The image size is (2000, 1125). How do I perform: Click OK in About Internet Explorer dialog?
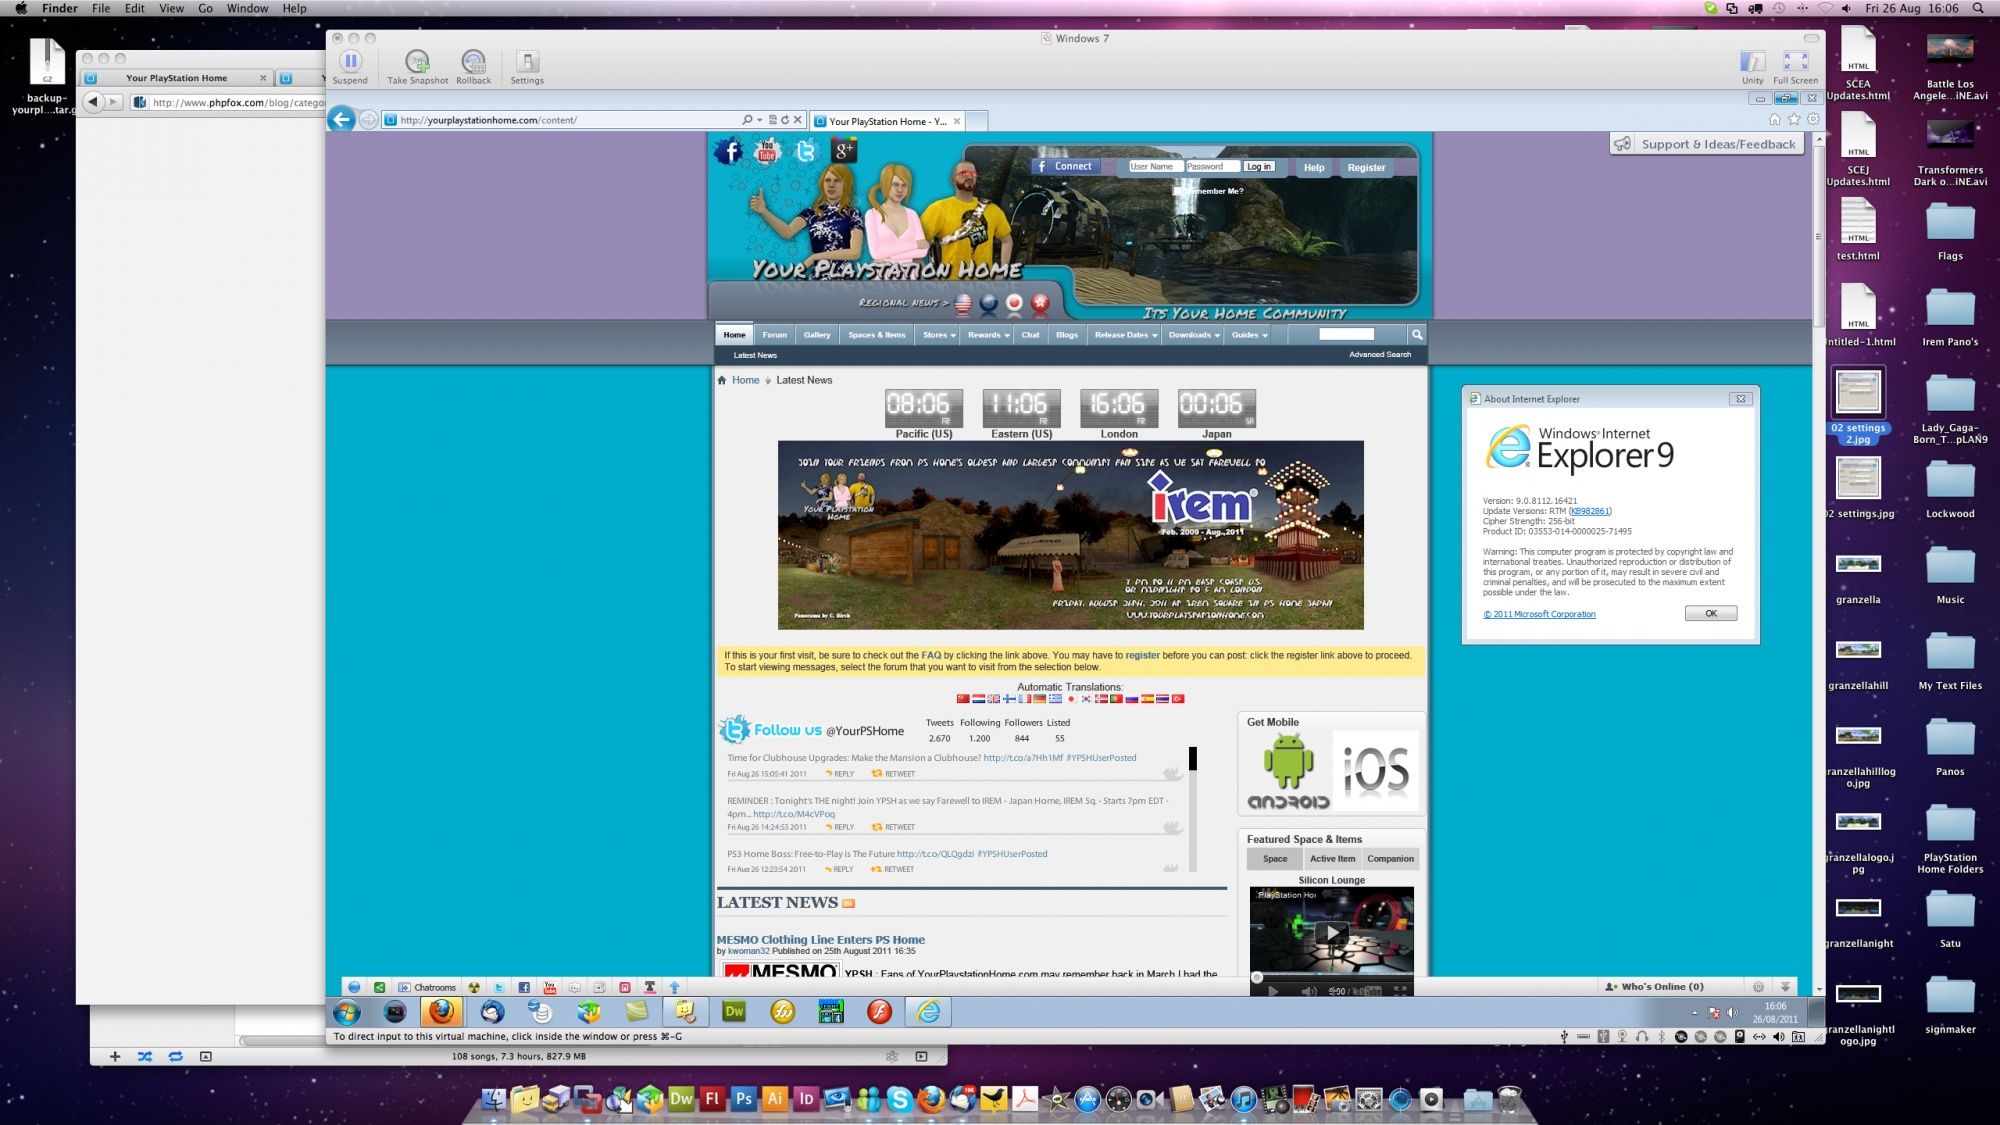click(1710, 614)
